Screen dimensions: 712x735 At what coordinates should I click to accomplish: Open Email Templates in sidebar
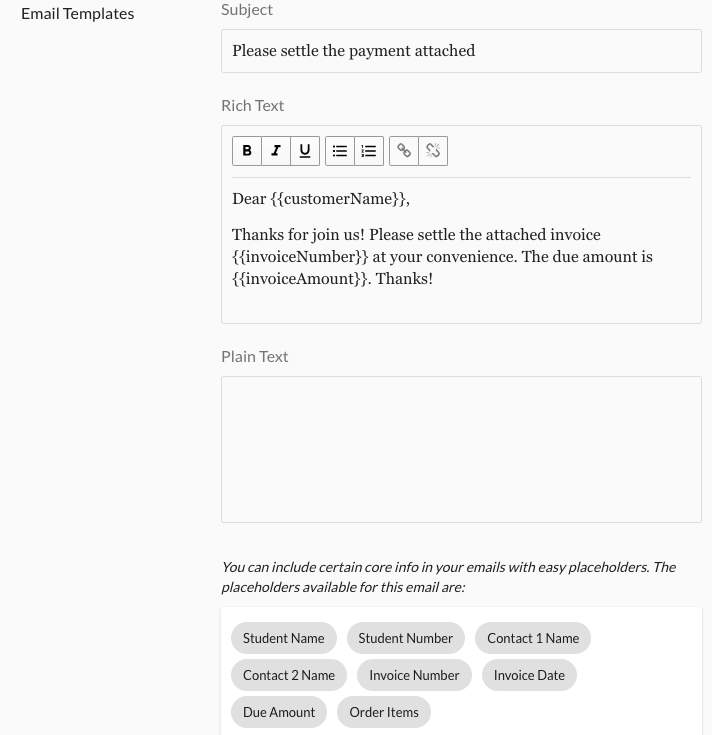coord(77,13)
